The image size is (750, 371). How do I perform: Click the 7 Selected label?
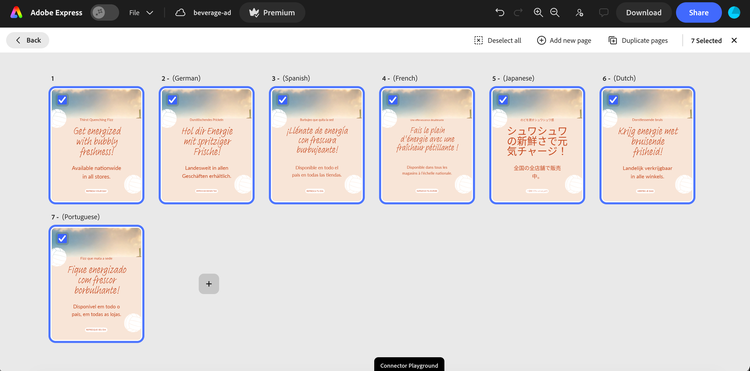706,41
